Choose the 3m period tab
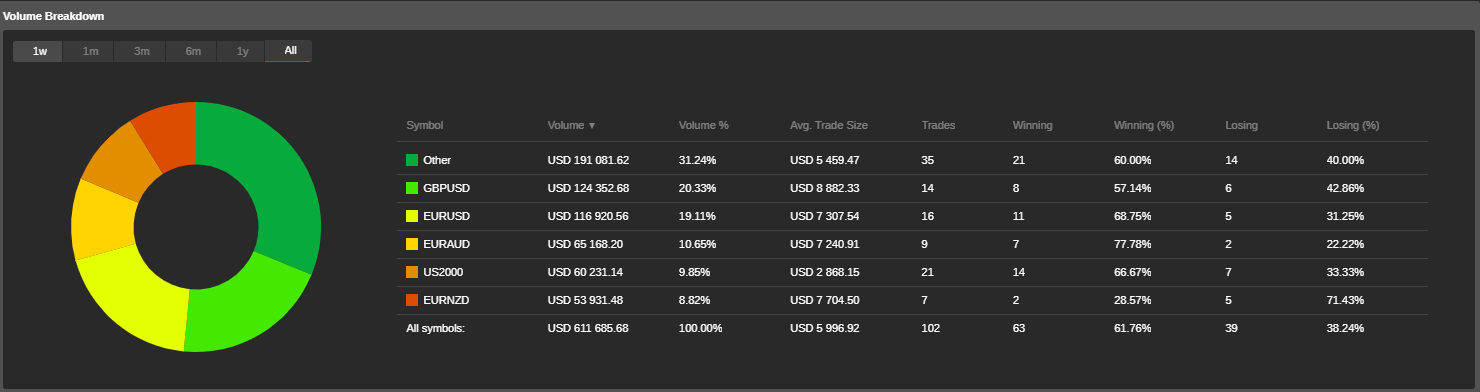 pos(141,51)
